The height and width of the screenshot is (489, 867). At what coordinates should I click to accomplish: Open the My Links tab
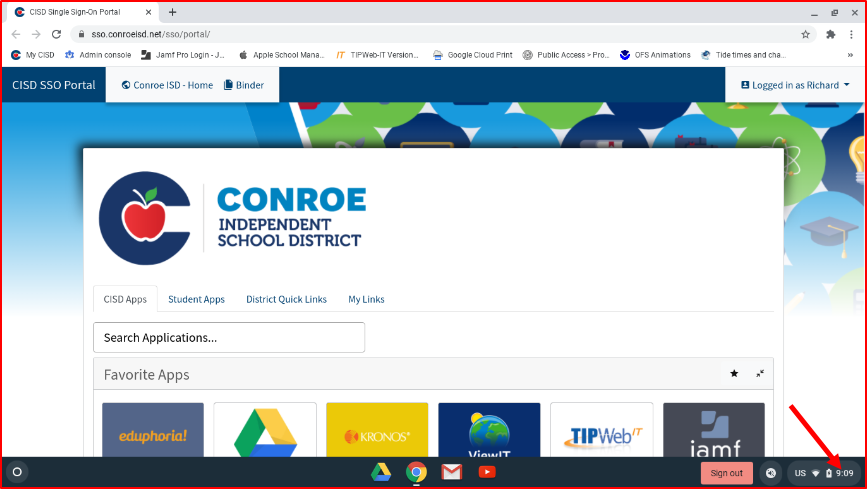point(366,299)
